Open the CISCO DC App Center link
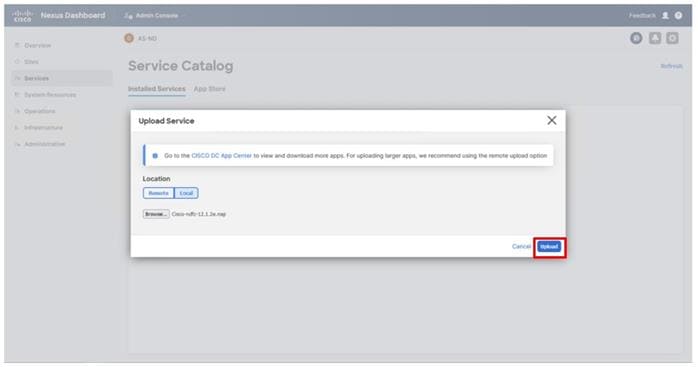Image resolution: width=698 pixels, height=367 pixels. pos(221,156)
